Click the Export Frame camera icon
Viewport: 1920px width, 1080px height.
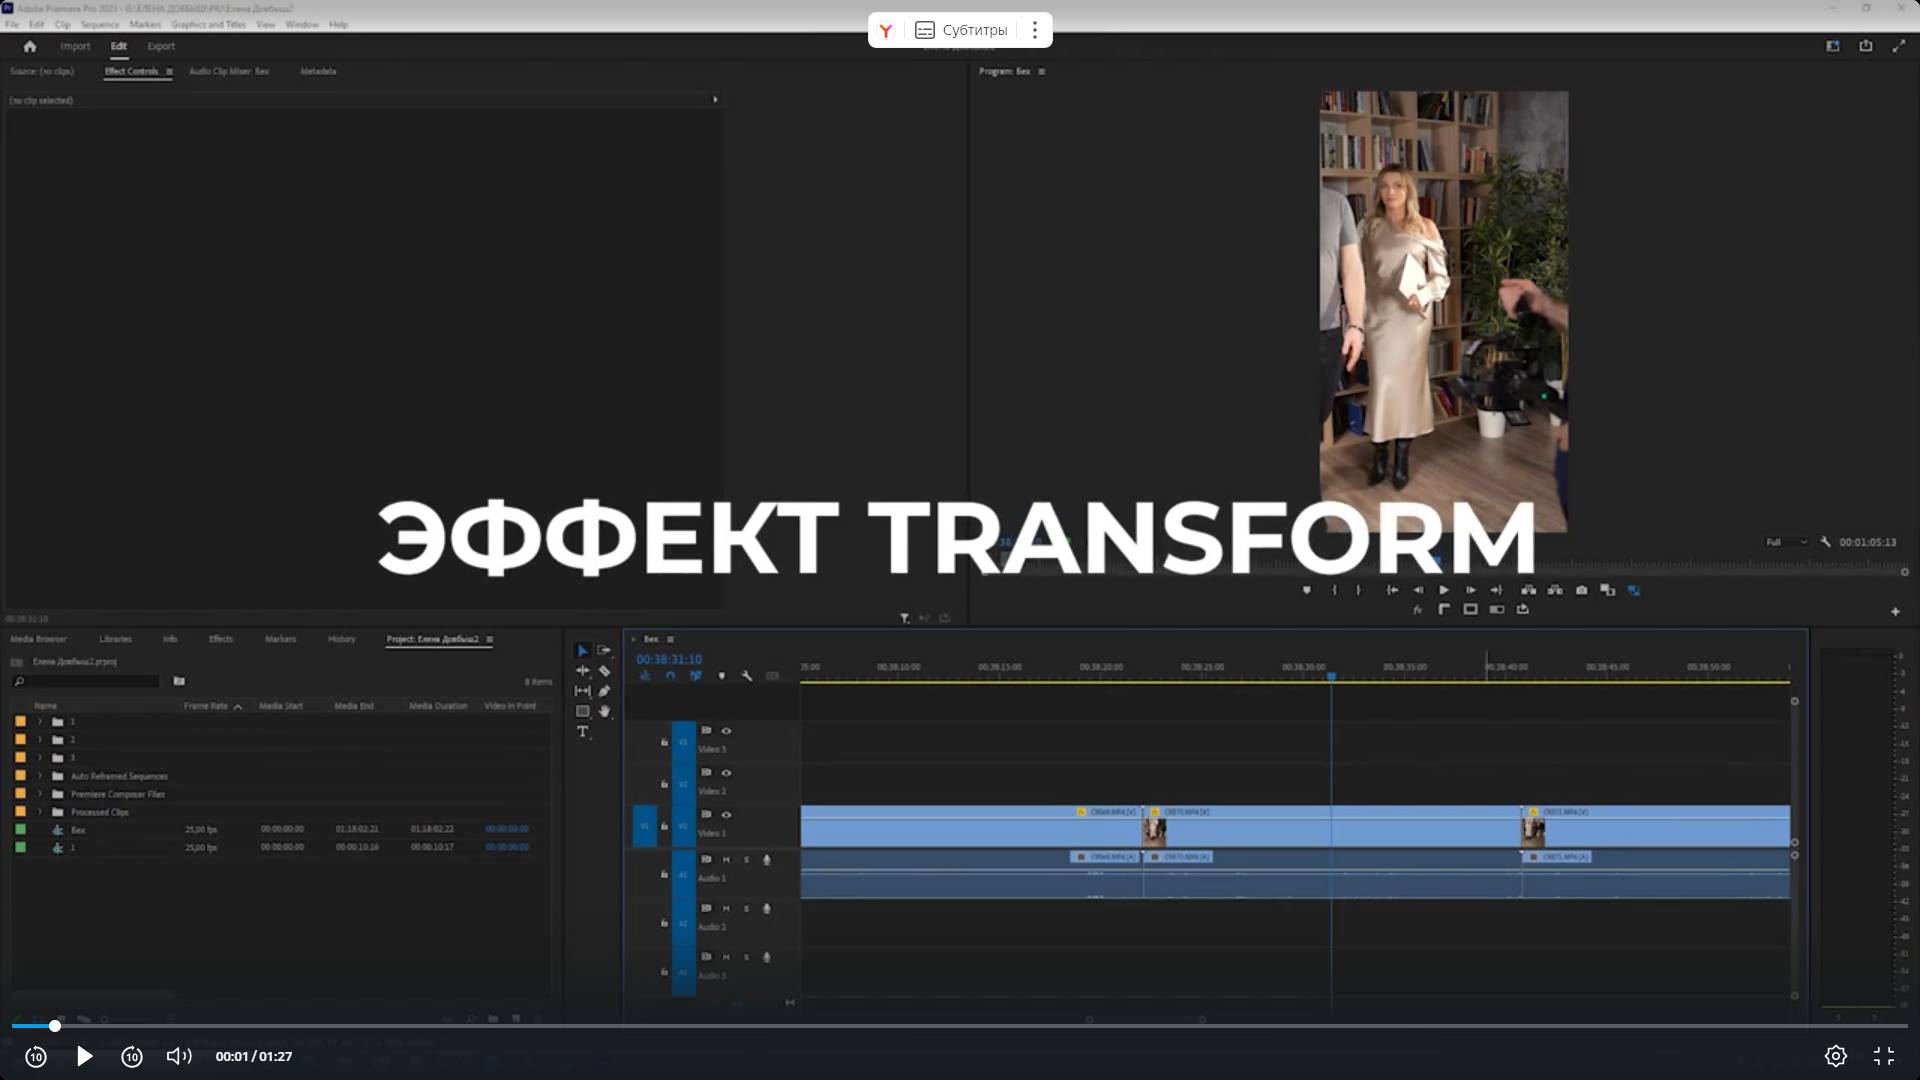click(x=1582, y=590)
